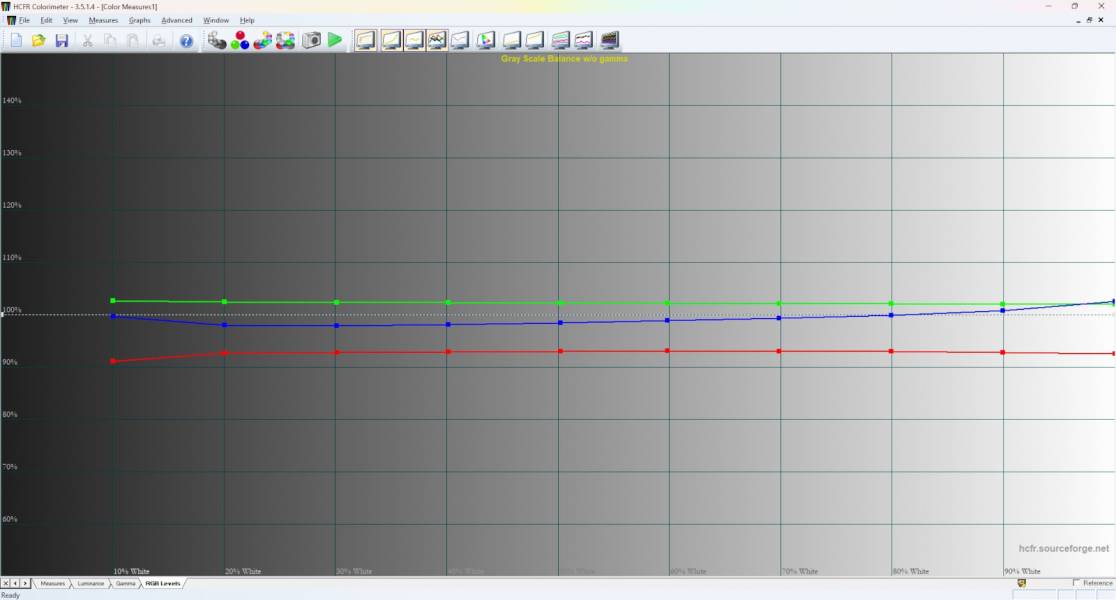This screenshot has height=600, width=1116.
Task: Open the blue Help question-mark icon
Action: click(x=186, y=41)
